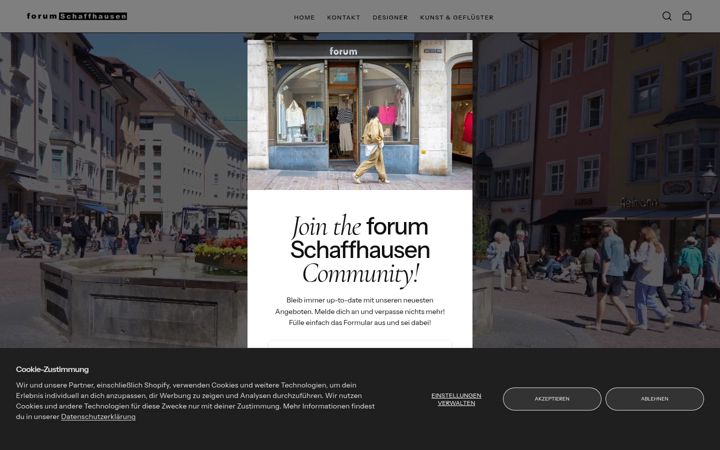This screenshot has height=450, width=720.
Task: Click the 'Cookie-Zustimmung' banner title
Action: [x=52, y=370]
